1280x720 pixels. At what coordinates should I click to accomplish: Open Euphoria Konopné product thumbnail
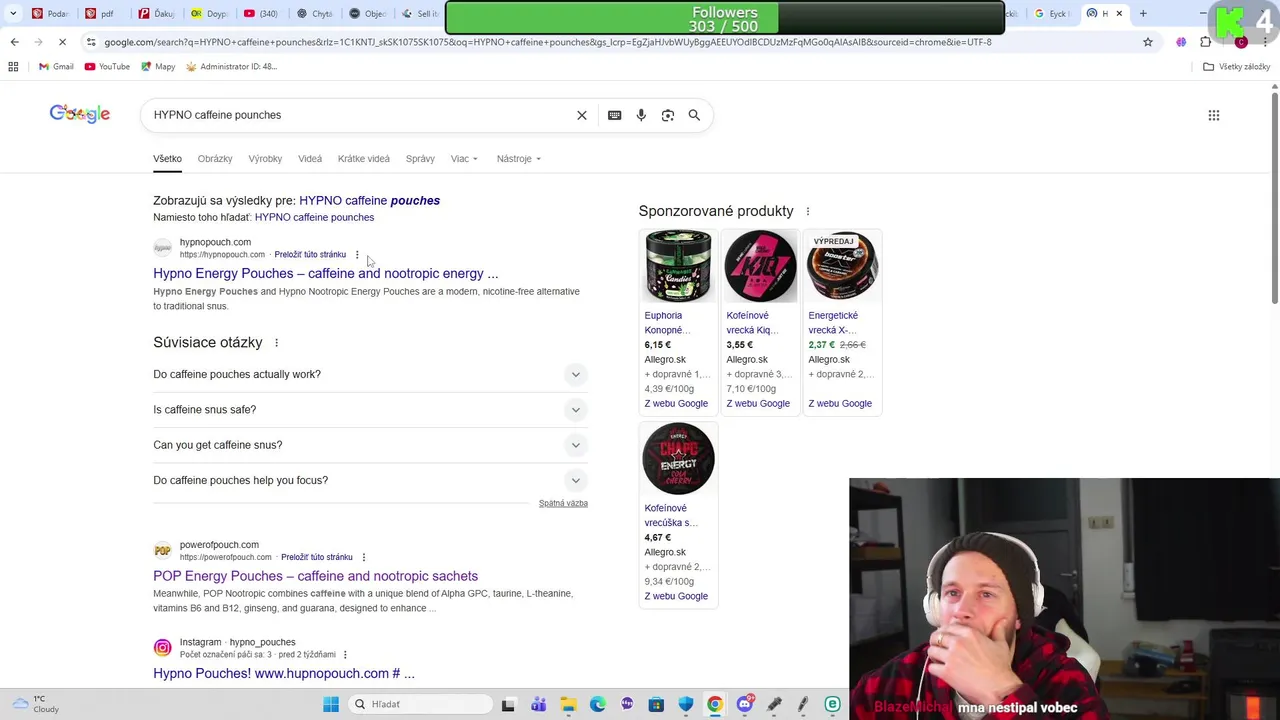click(x=678, y=266)
